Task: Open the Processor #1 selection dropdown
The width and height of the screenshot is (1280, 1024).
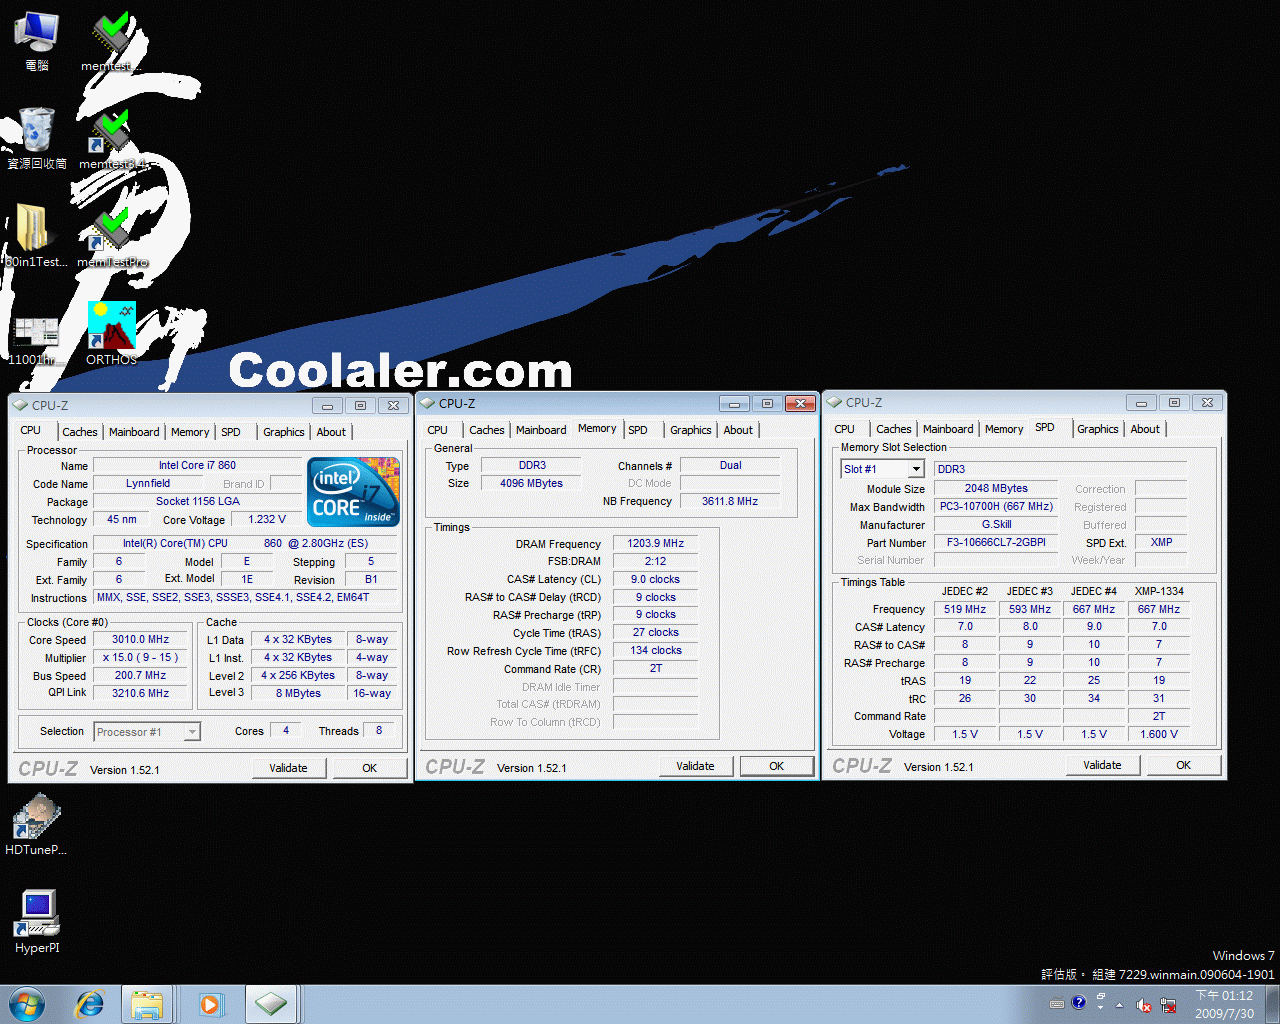Action: 191,732
